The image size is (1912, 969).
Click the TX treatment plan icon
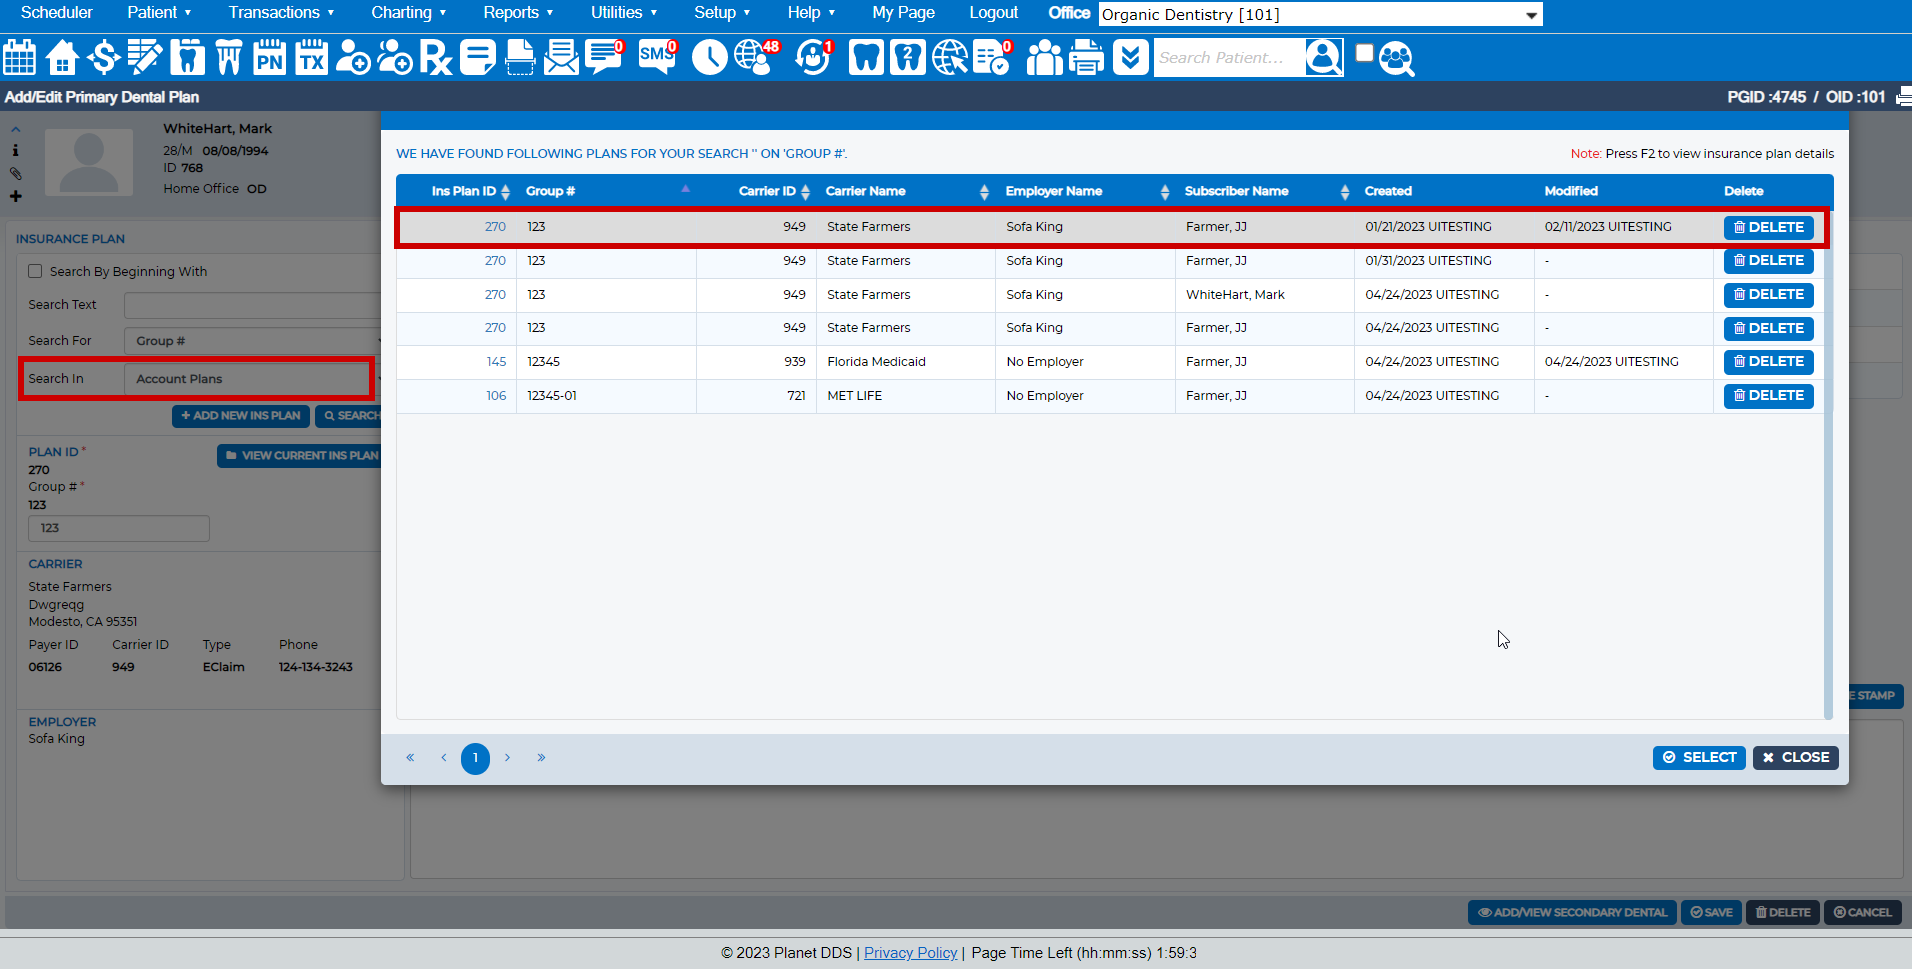click(x=311, y=58)
